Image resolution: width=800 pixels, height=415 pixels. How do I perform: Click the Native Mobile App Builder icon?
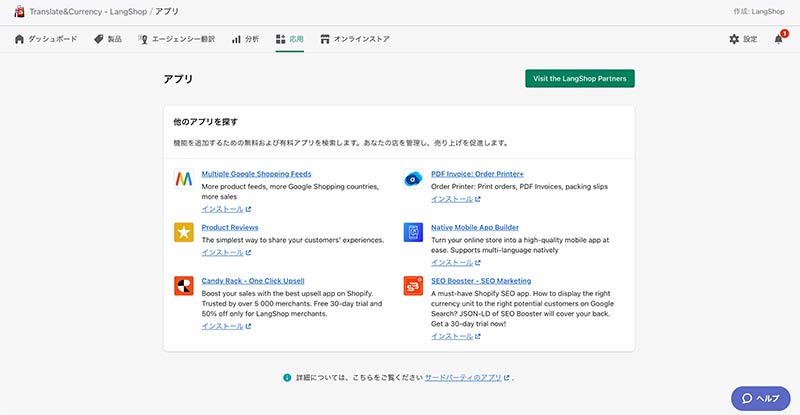coord(413,232)
